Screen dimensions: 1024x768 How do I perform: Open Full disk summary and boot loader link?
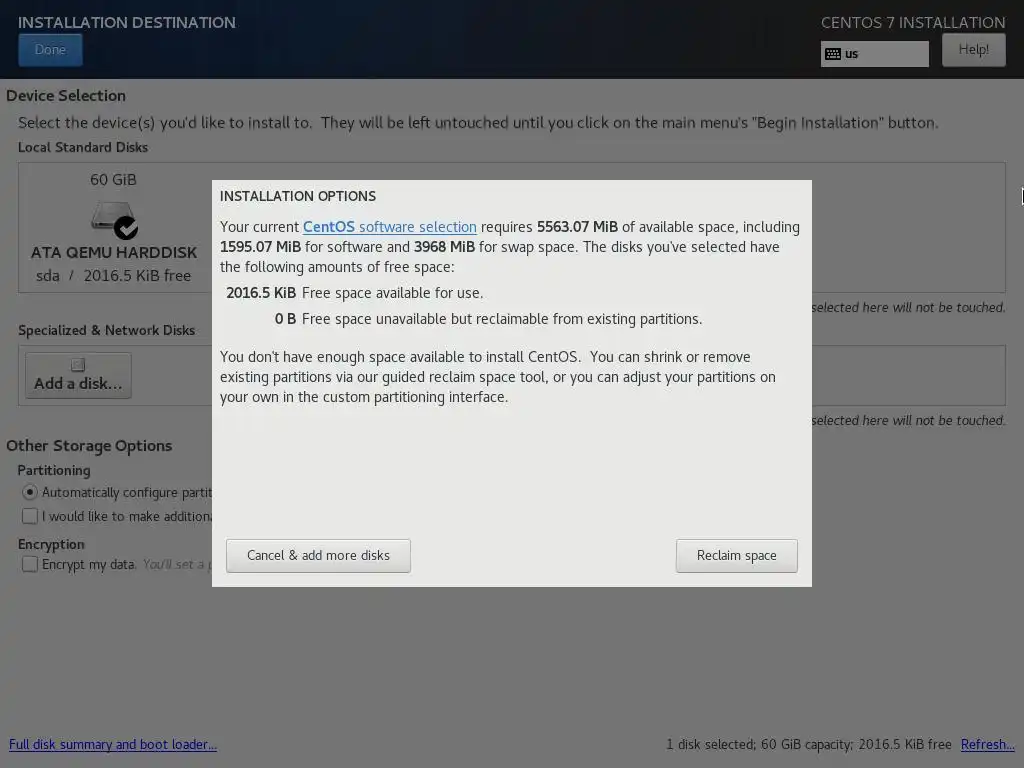(x=113, y=744)
